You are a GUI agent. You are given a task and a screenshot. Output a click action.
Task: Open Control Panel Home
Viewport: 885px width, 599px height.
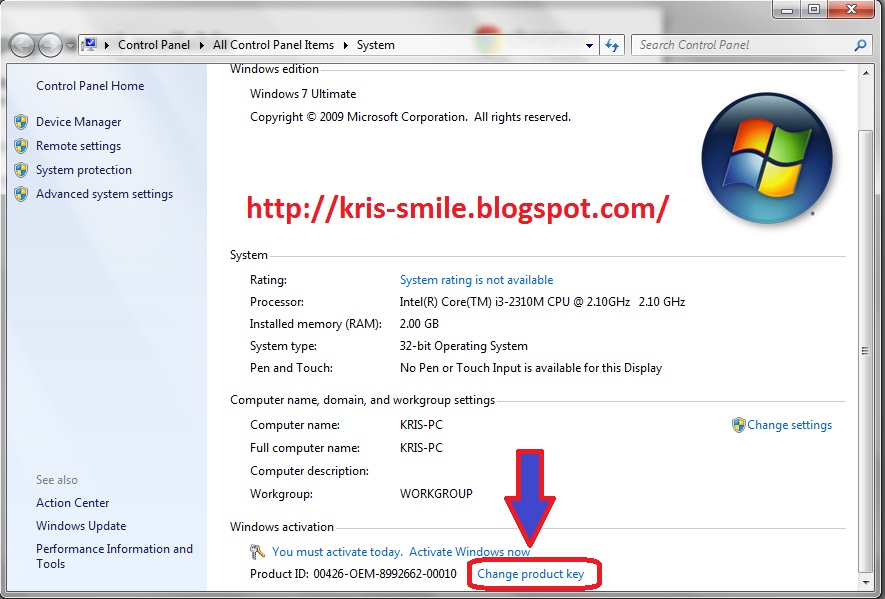coord(90,86)
